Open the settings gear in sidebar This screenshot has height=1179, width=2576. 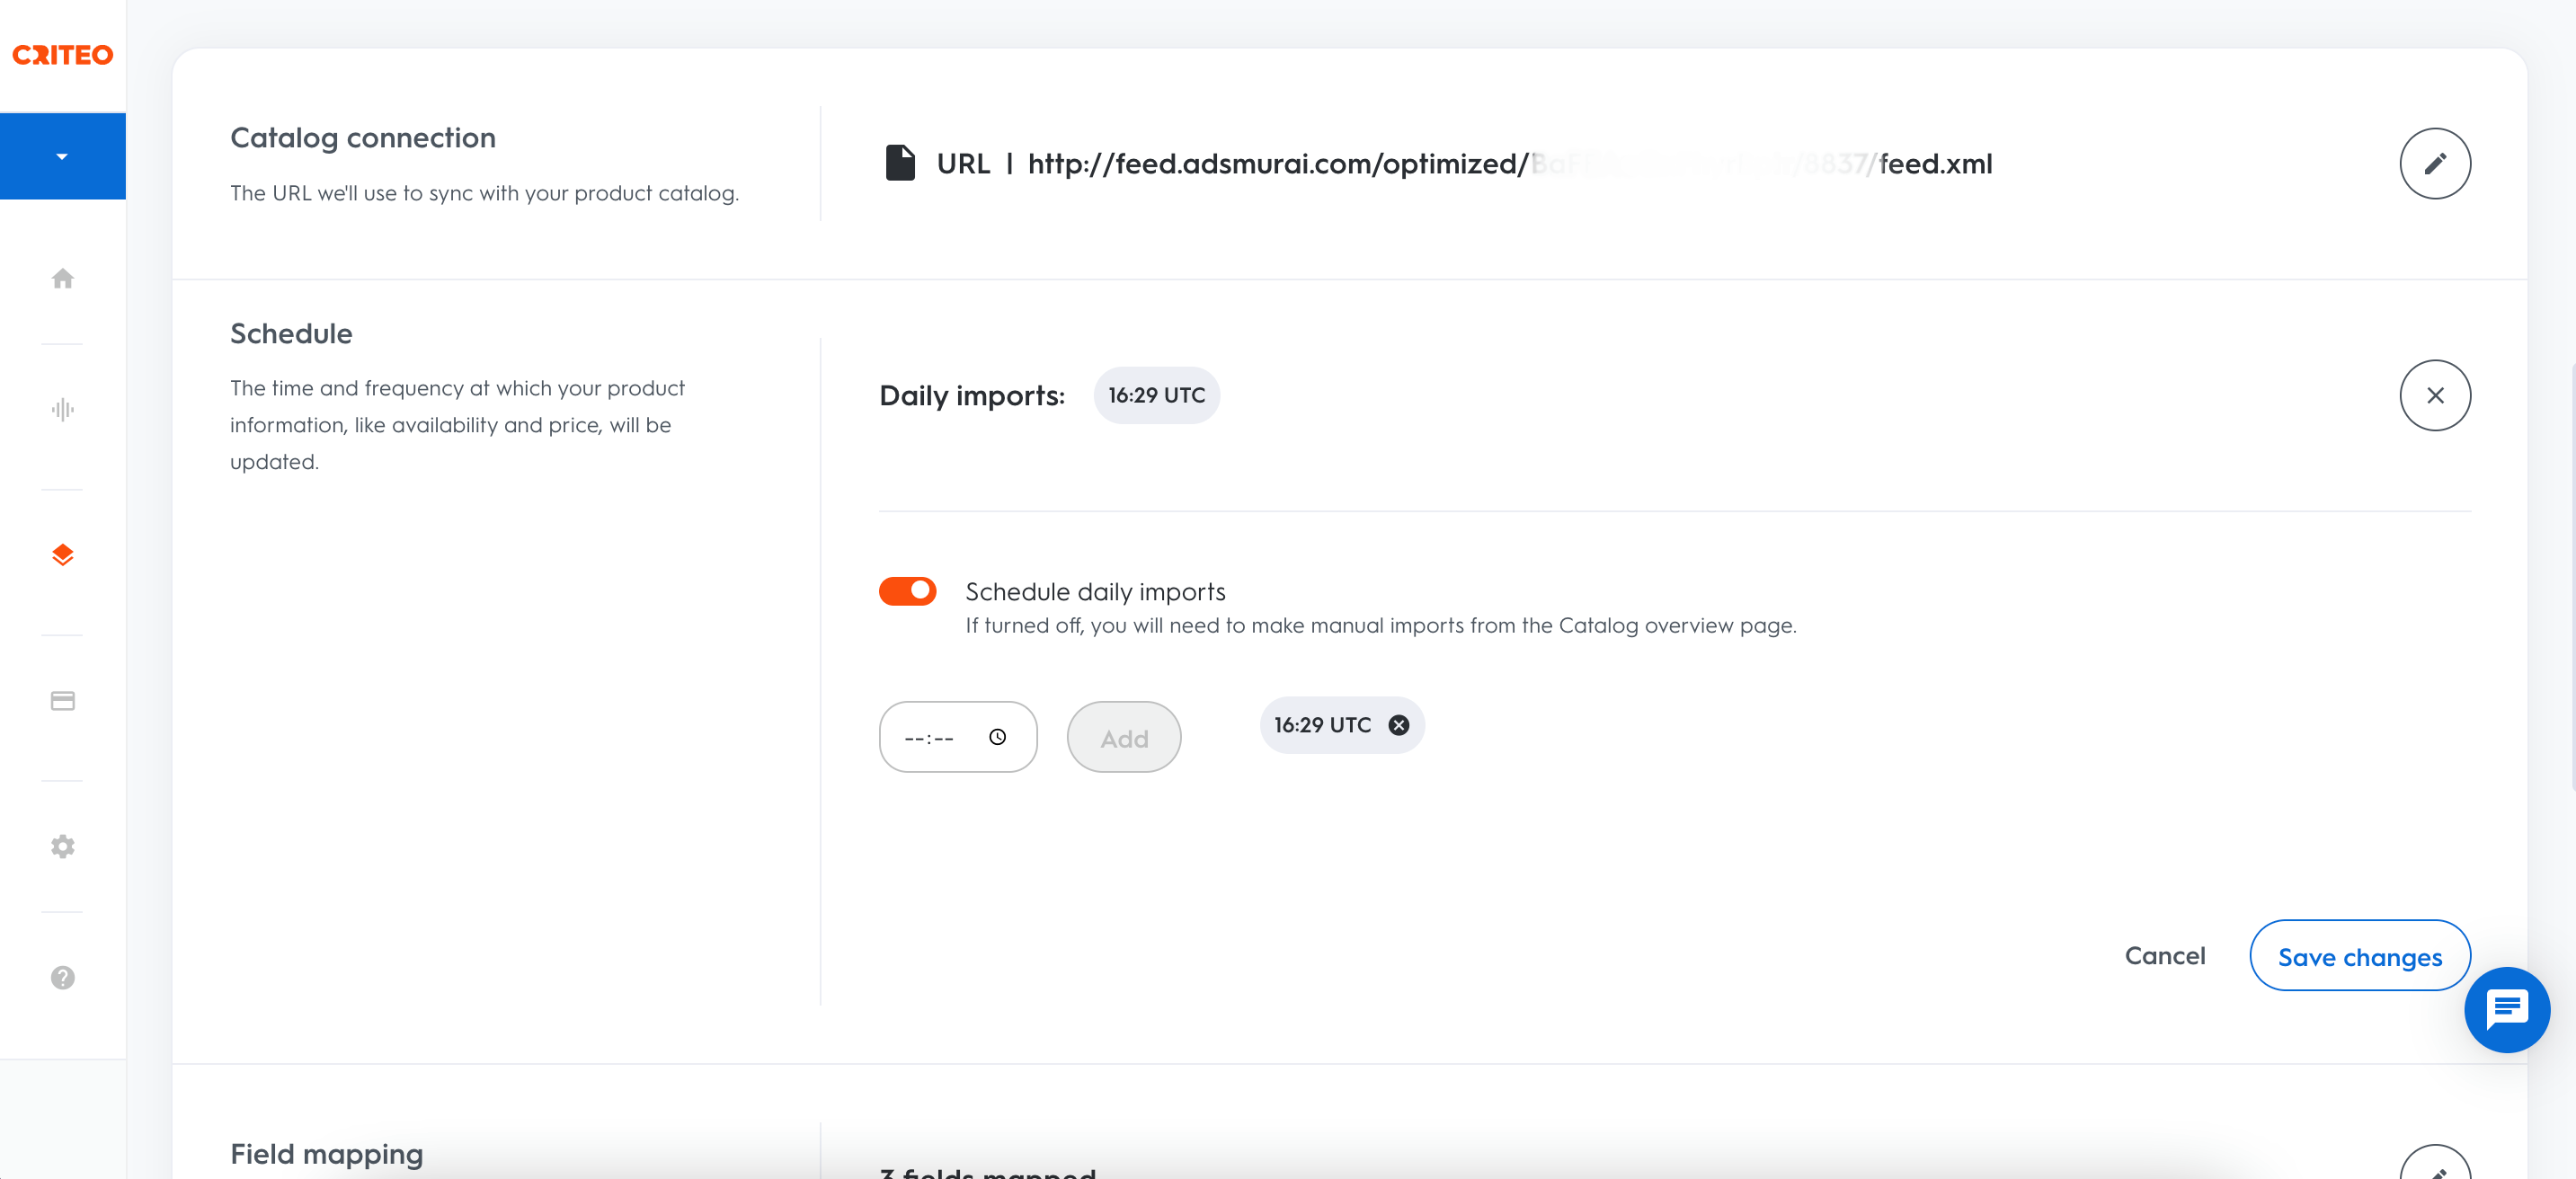62,846
